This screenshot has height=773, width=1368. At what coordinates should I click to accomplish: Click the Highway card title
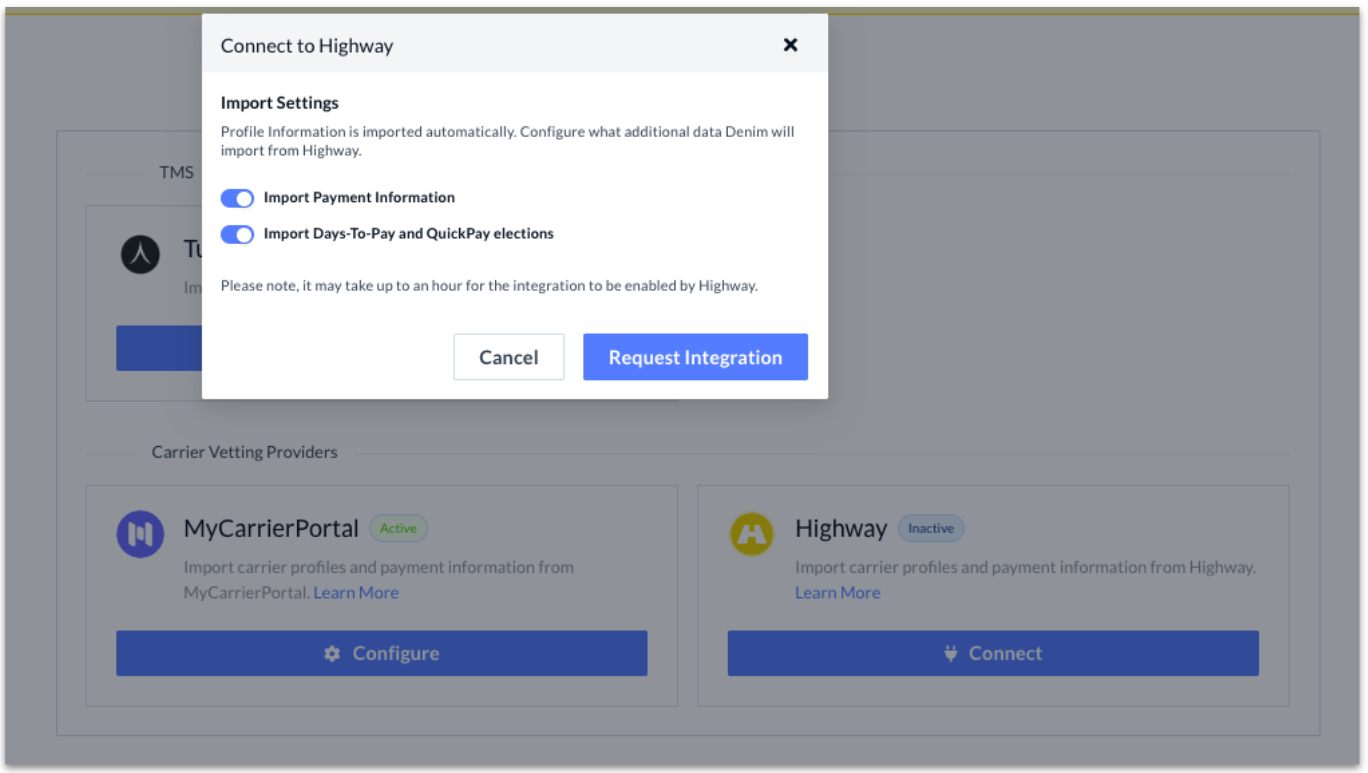841,528
